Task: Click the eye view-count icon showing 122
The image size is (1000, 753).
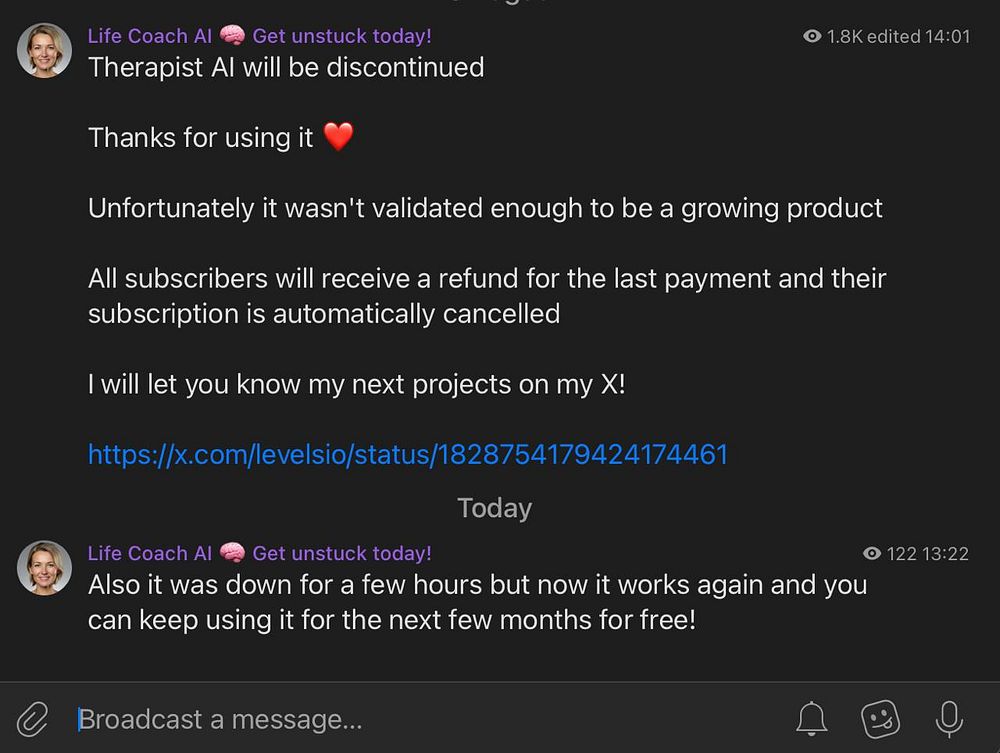Action: coord(872,553)
